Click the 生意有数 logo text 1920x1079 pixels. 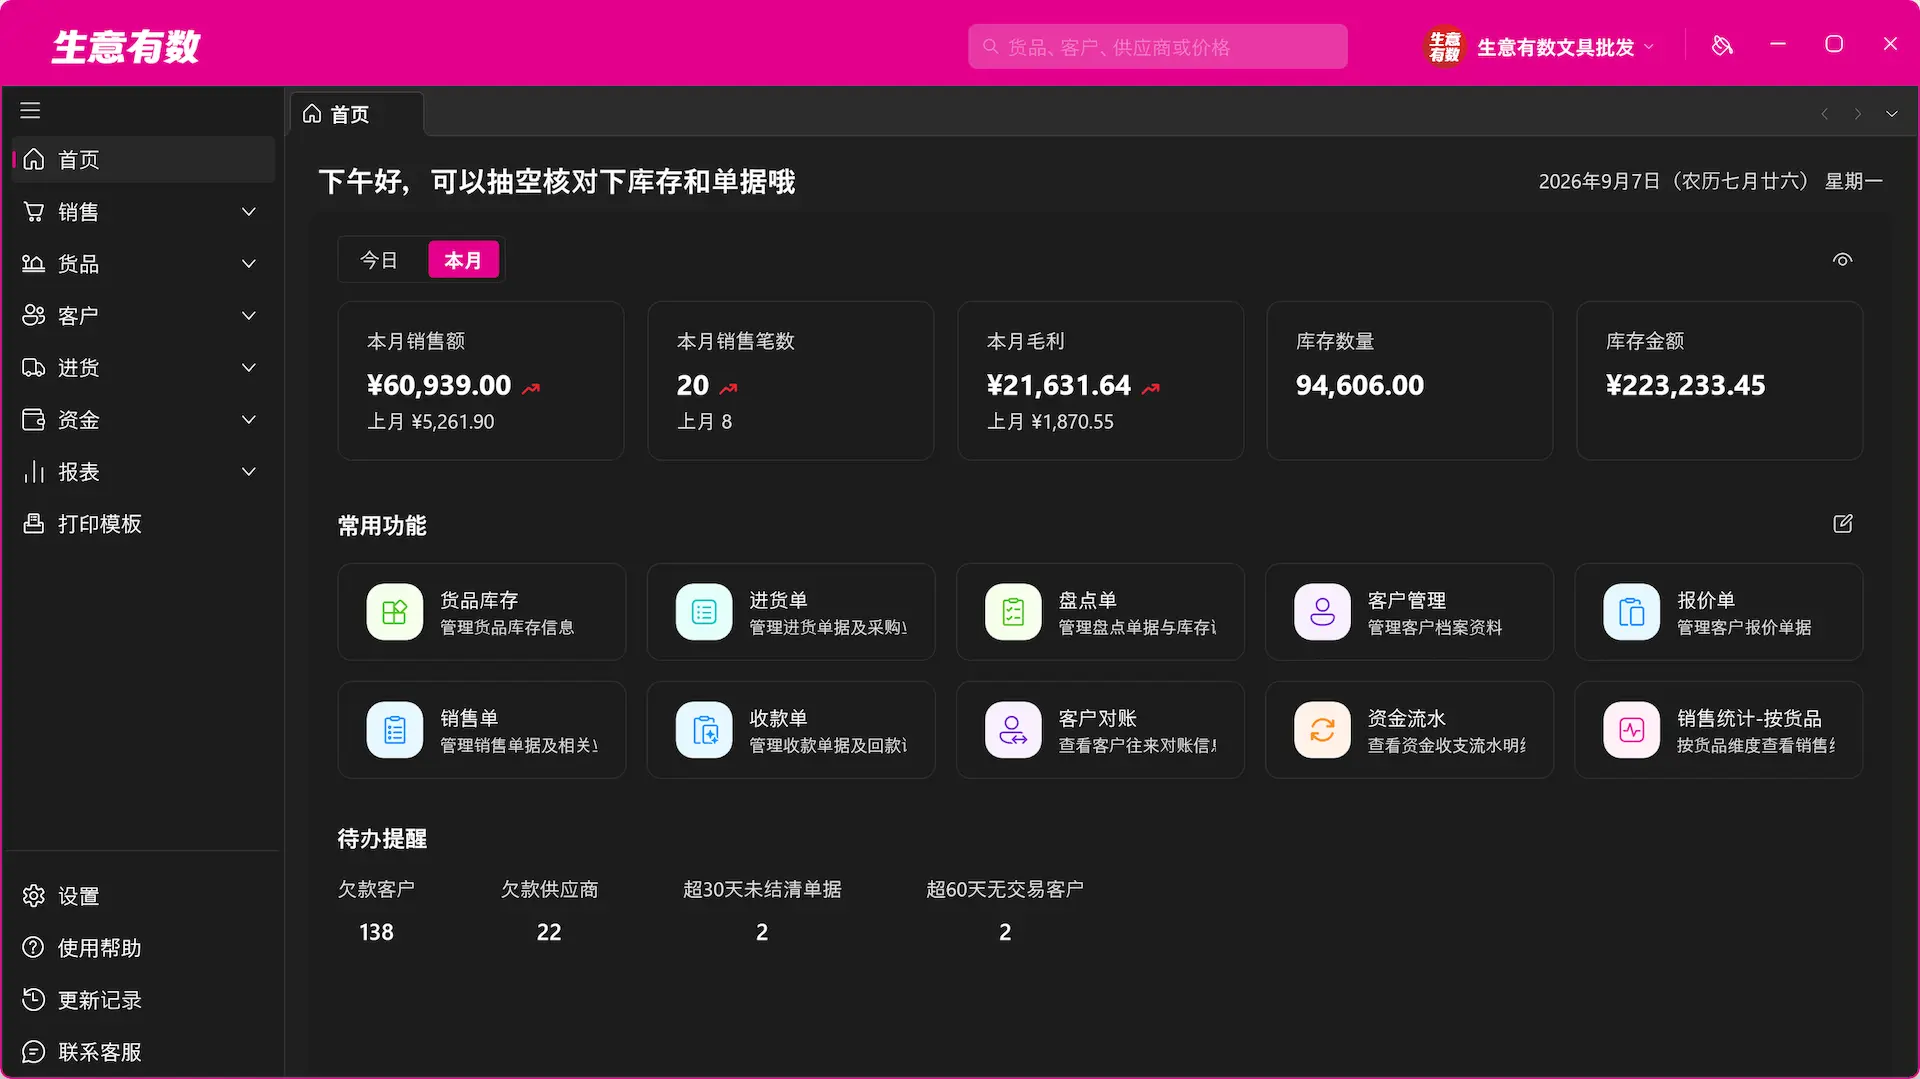[x=126, y=47]
